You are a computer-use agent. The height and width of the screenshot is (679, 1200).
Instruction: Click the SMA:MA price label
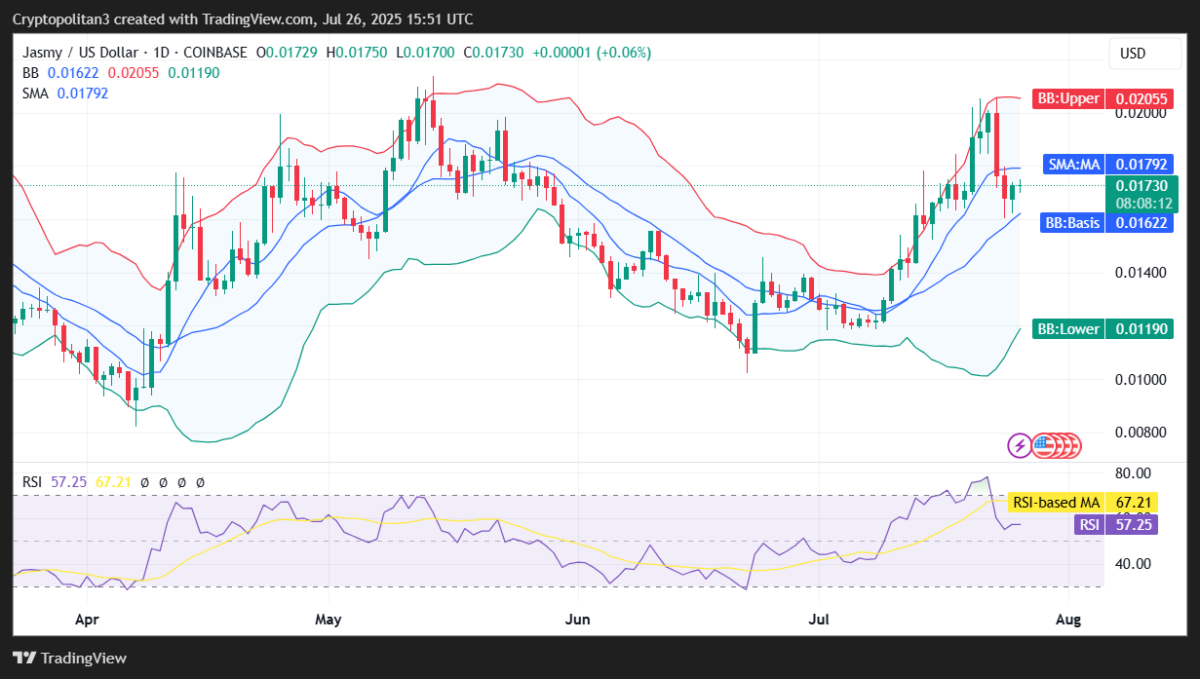pos(1075,163)
